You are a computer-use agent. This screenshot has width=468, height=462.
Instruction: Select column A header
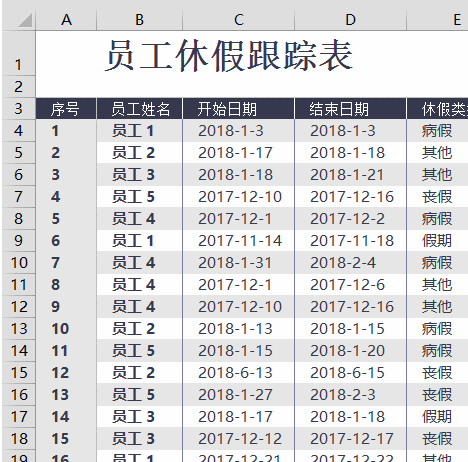coord(66,20)
